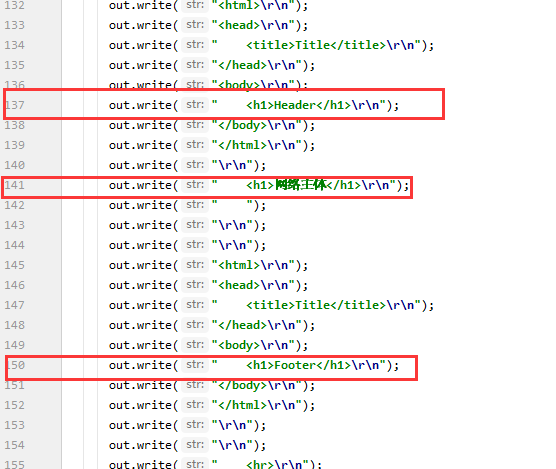Click gutter line number 143
The height and width of the screenshot is (469, 556).
[x=15, y=225]
